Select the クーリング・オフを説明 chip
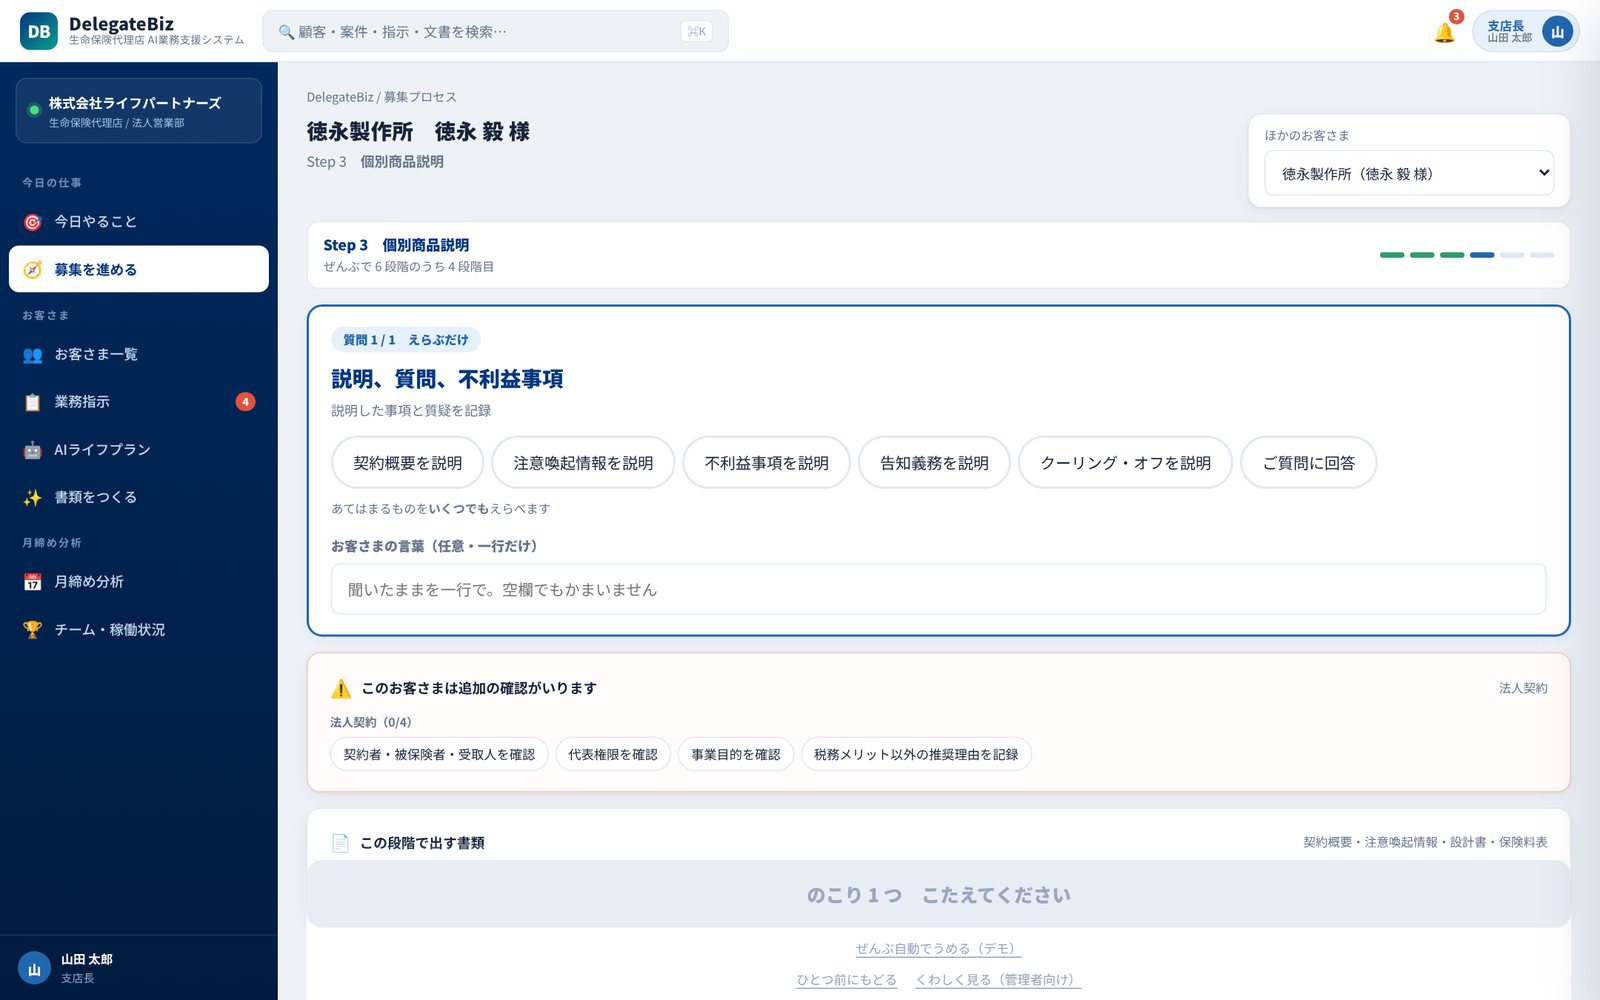Screen dimensions: 1600x1000 pos(1125,463)
